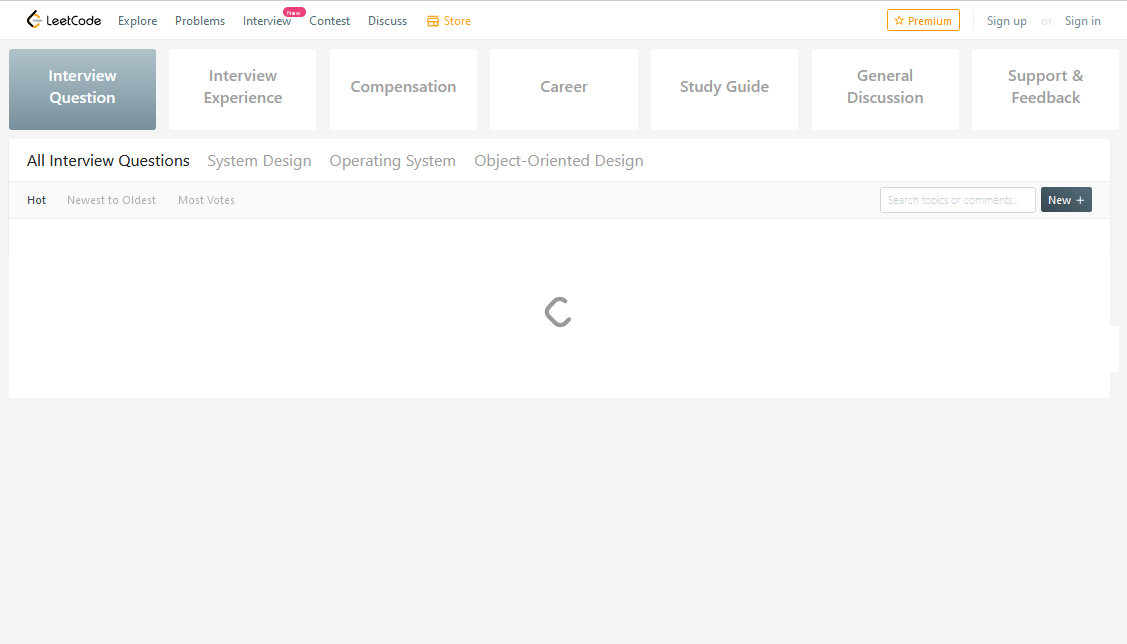The width and height of the screenshot is (1127, 644).
Task: Open the Store link
Action: 449,21
